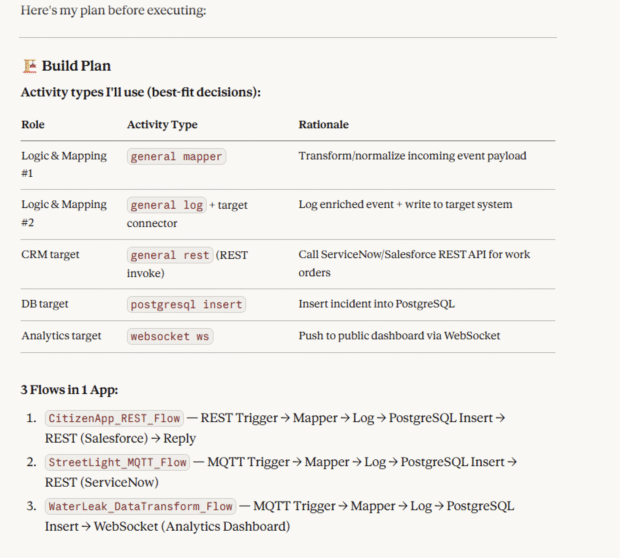Click the 'general mapper' code chip
Screen dimensions: 620x558
click(176, 156)
